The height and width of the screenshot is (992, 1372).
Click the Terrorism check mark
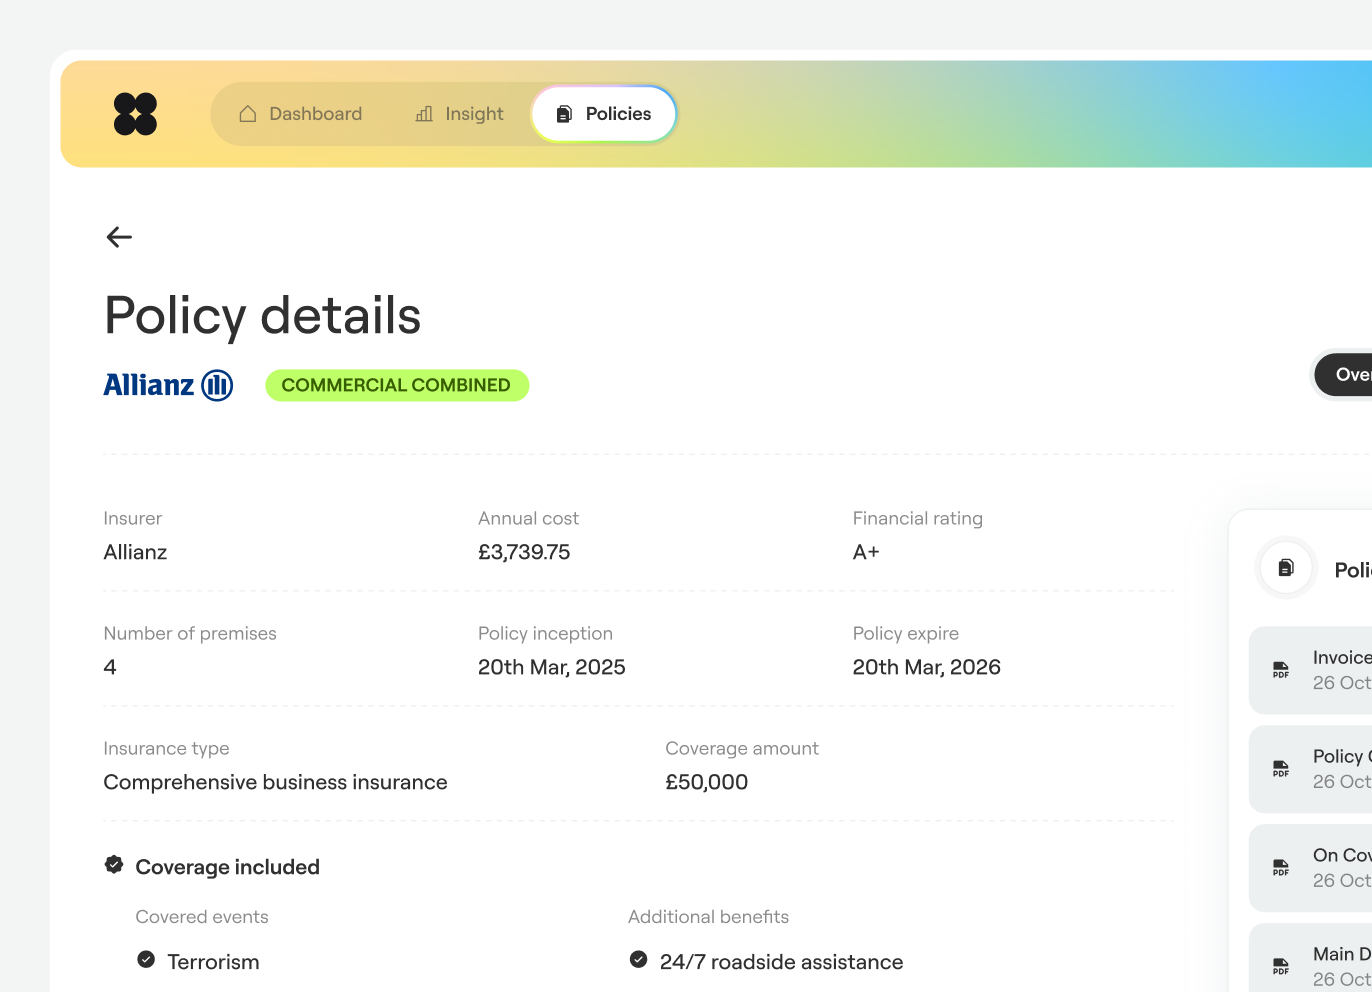[146, 960]
